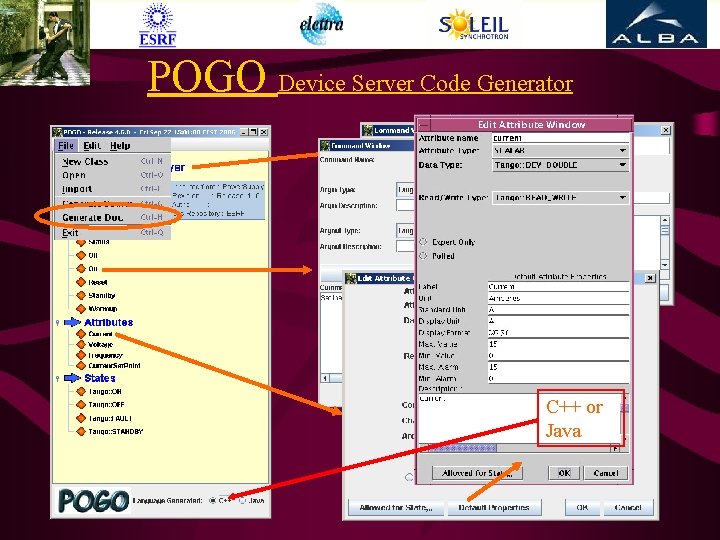Click the POGO logo in the bottom bar
This screenshot has width=720, height=540.
tap(94, 501)
